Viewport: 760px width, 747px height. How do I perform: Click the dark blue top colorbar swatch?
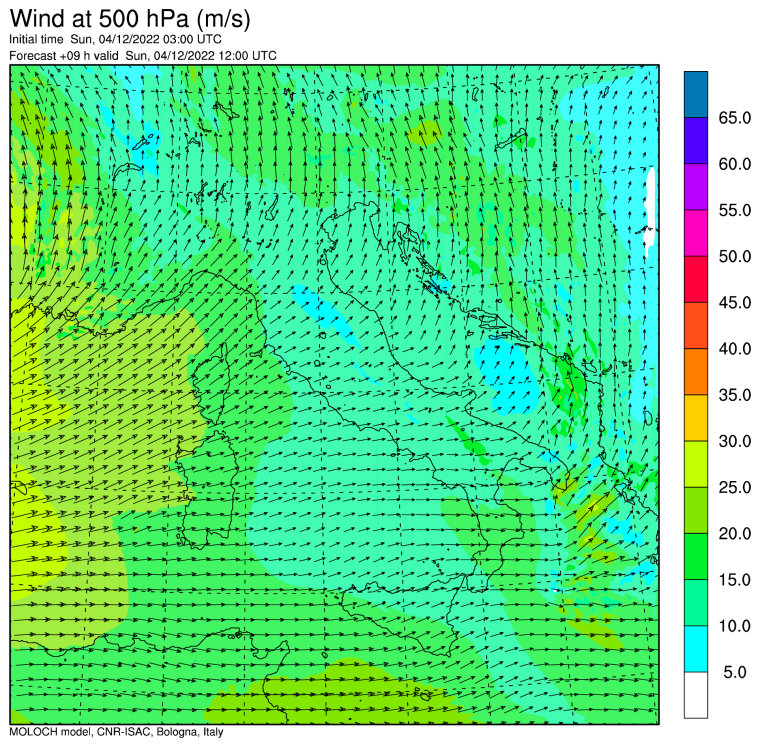point(696,95)
